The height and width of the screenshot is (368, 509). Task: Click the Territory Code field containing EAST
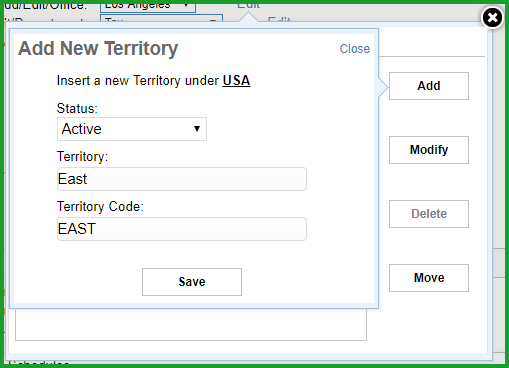pyautogui.click(x=182, y=229)
